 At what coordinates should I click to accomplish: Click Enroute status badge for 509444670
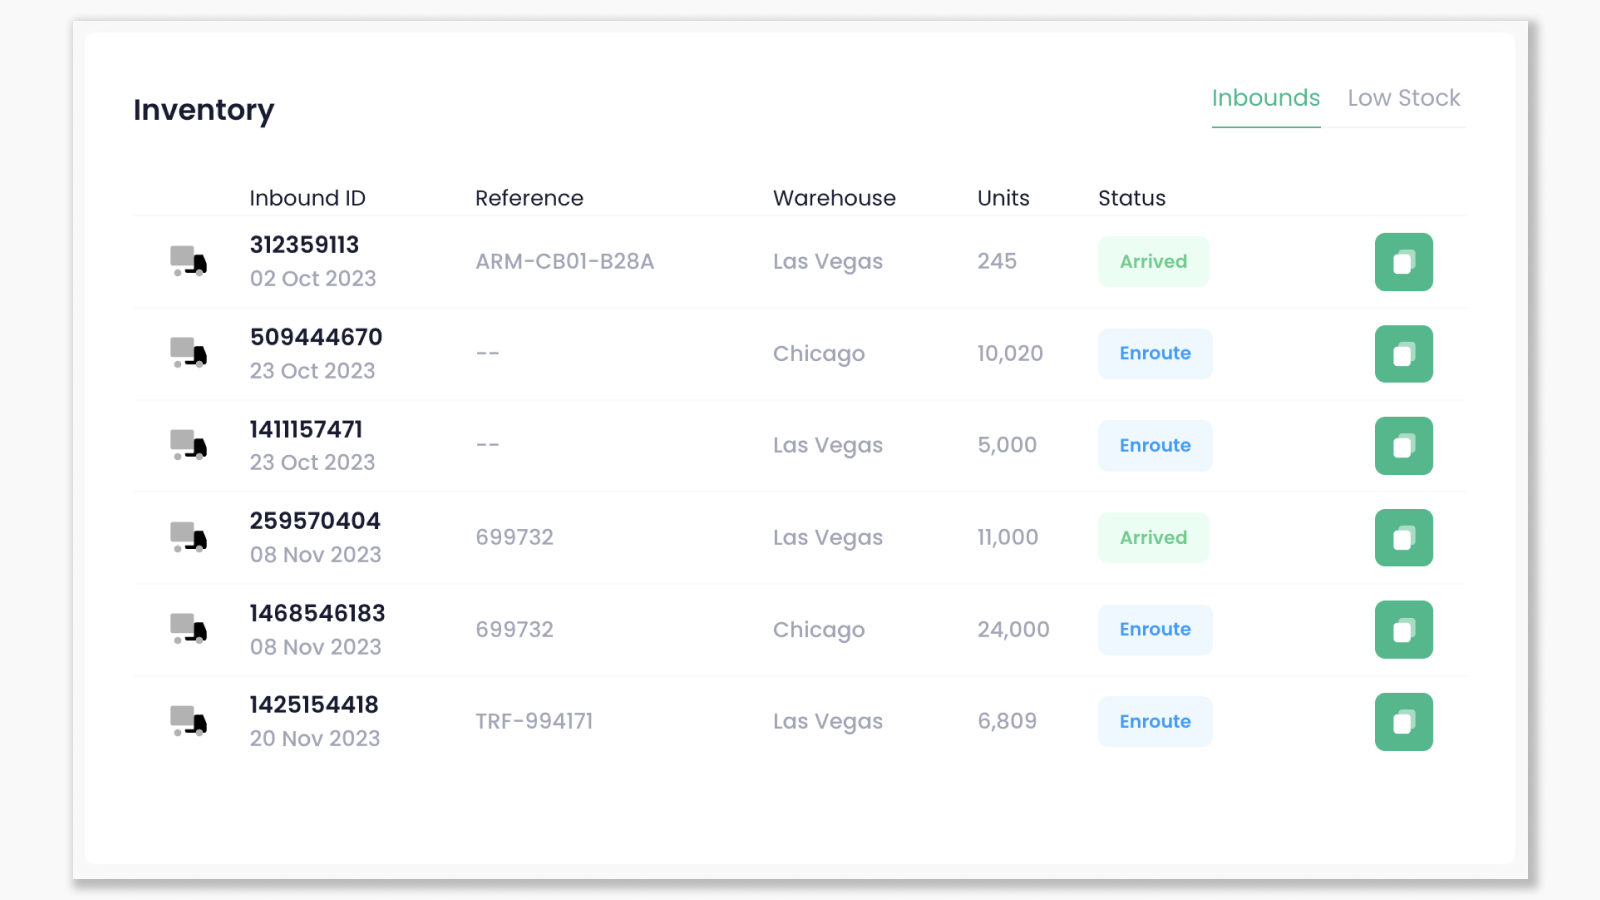click(1155, 354)
